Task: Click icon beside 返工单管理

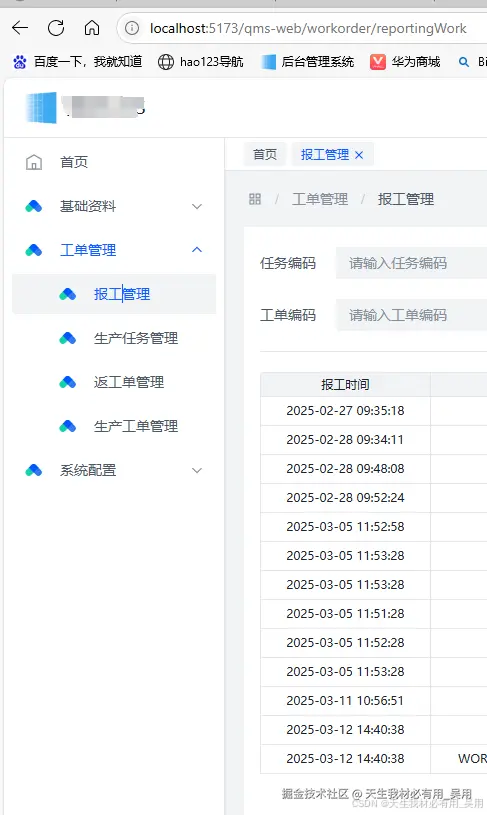Action: [x=68, y=383]
